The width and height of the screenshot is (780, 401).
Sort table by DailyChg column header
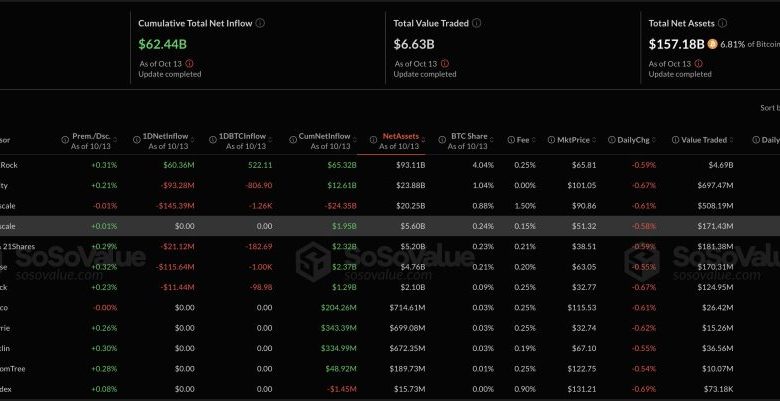tap(637, 139)
